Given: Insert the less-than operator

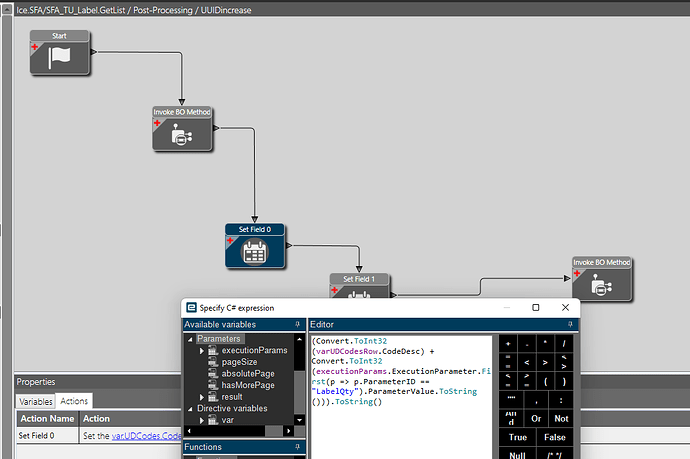Looking at the screenshot, I should point(527,362).
